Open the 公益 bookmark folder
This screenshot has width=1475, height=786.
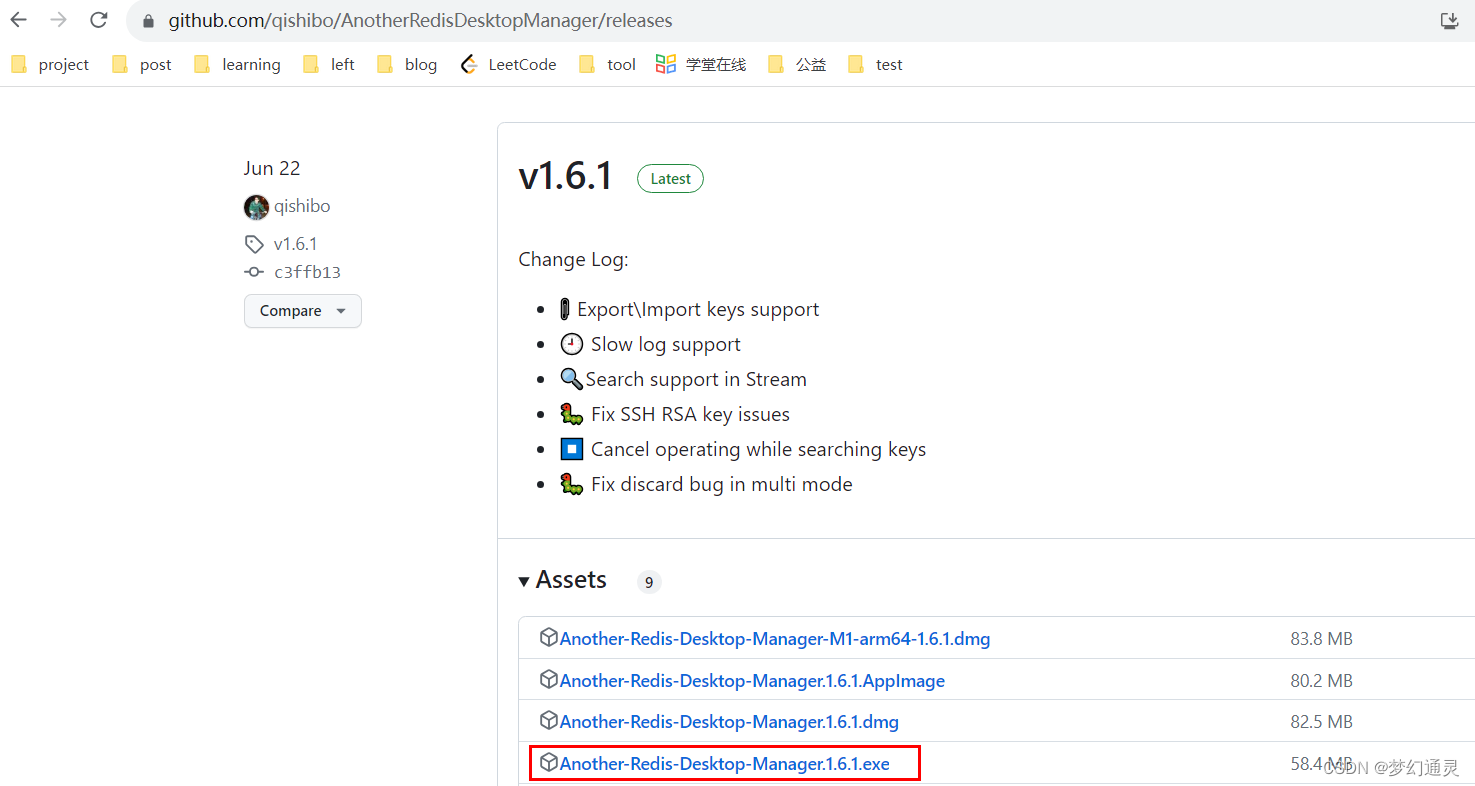click(x=797, y=65)
